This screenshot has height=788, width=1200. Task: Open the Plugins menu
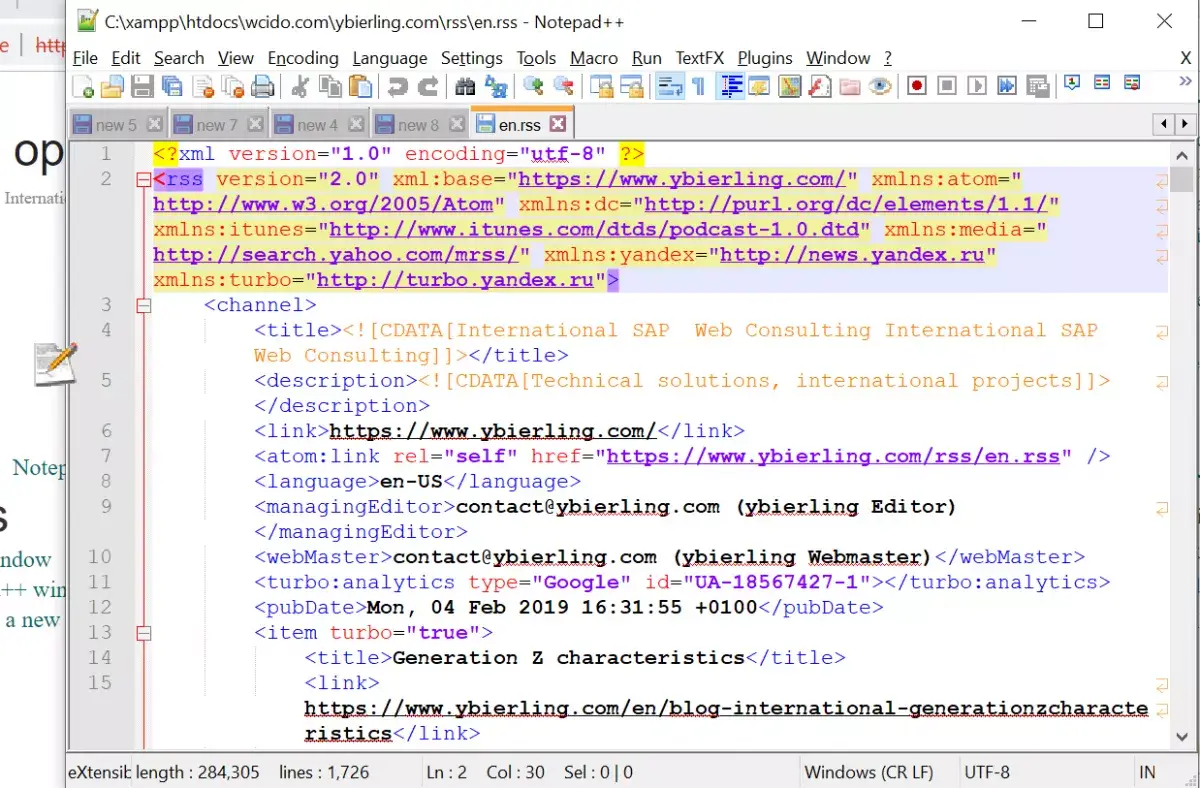coord(765,59)
